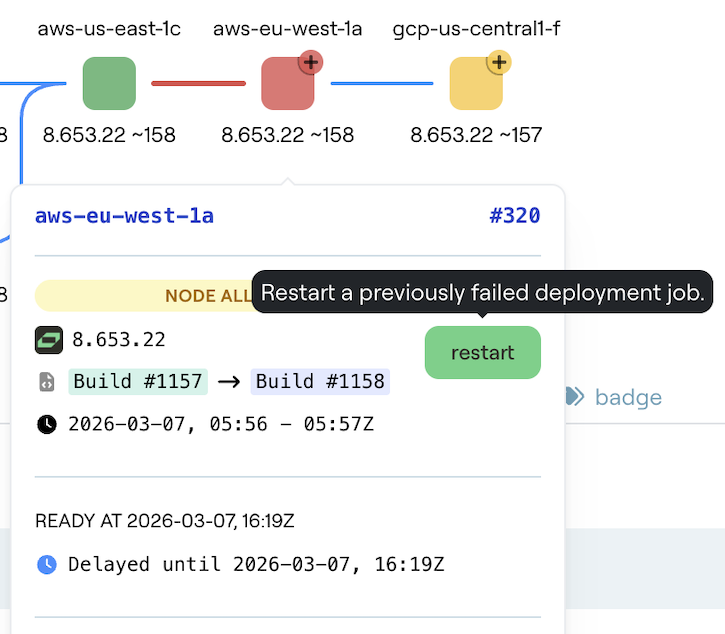The width and height of the screenshot is (725, 634).
Task: Restart the failed deployment job
Action: coord(483,352)
